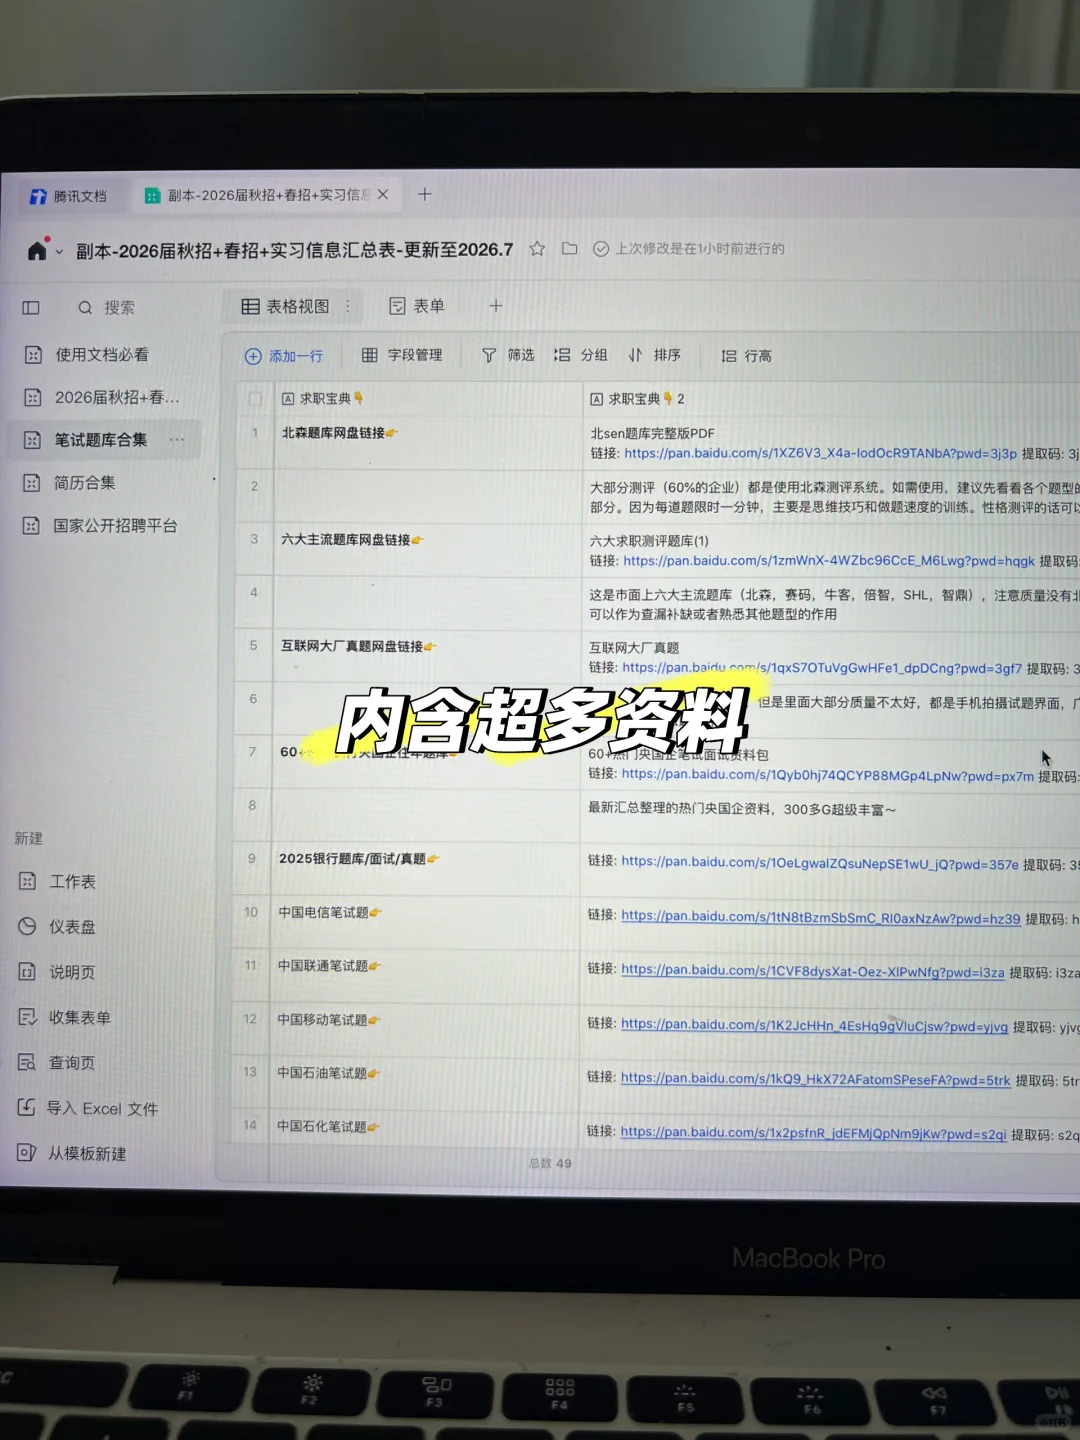Open the pan.baidu link ending pwd=3gf7
Image resolution: width=1080 pixels, height=1440 pixels.
pyautogui.click(x=822, y=668)
